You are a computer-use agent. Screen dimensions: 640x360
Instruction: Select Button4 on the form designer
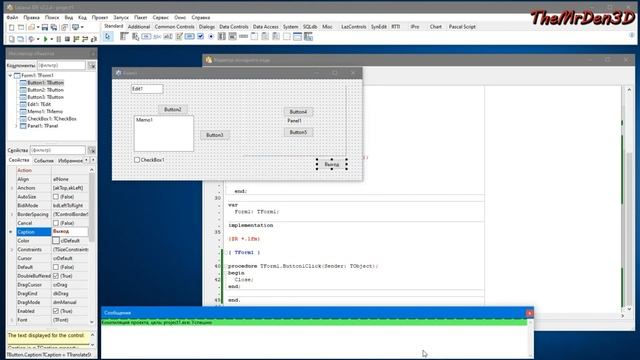298,112
